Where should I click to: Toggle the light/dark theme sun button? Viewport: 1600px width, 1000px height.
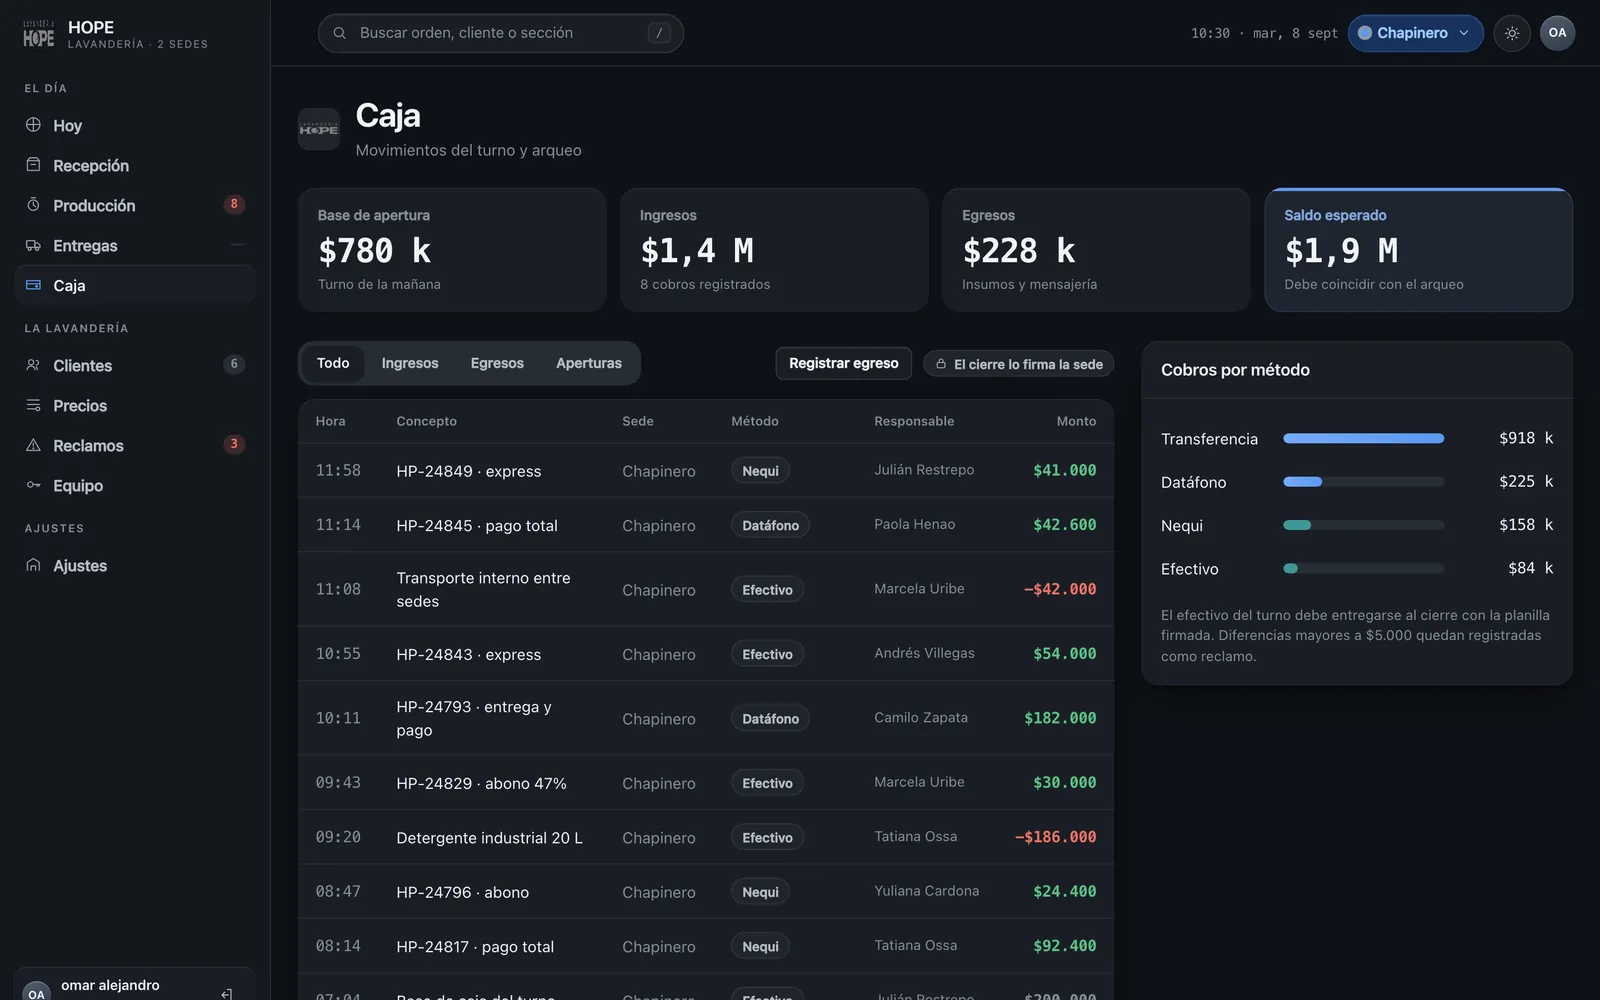tap(1512, 33)
